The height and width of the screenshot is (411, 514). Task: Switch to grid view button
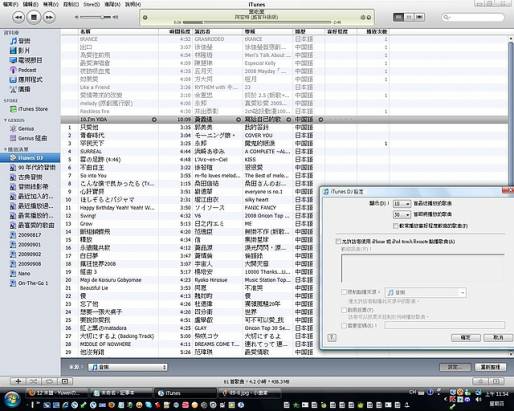(409, 17)
